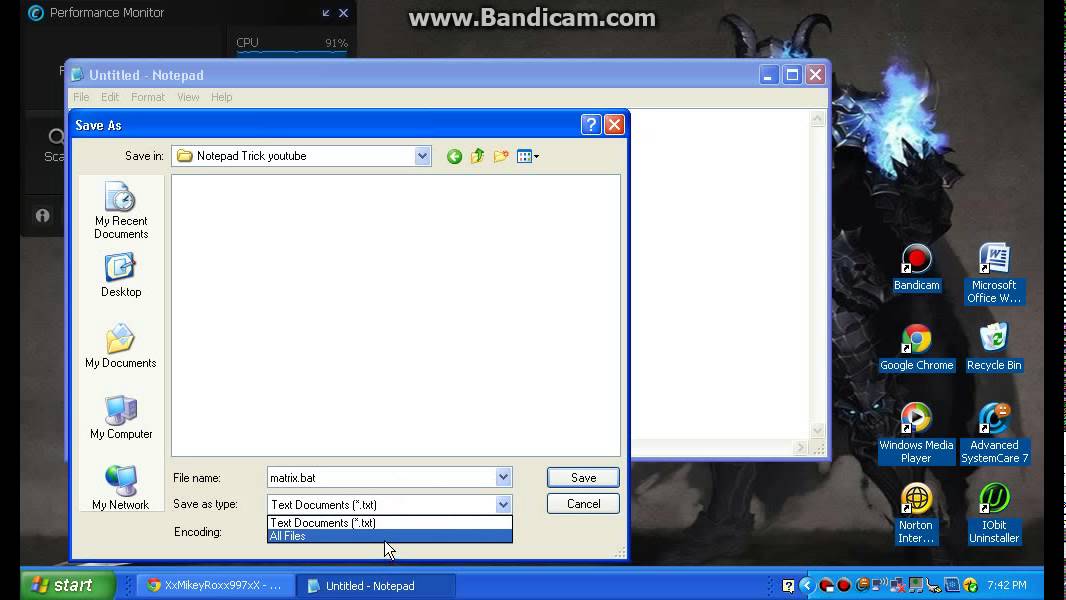This screenshot has height=600, width=1066.
Task: Open the Format menu in Notepad
Action: 148,97
